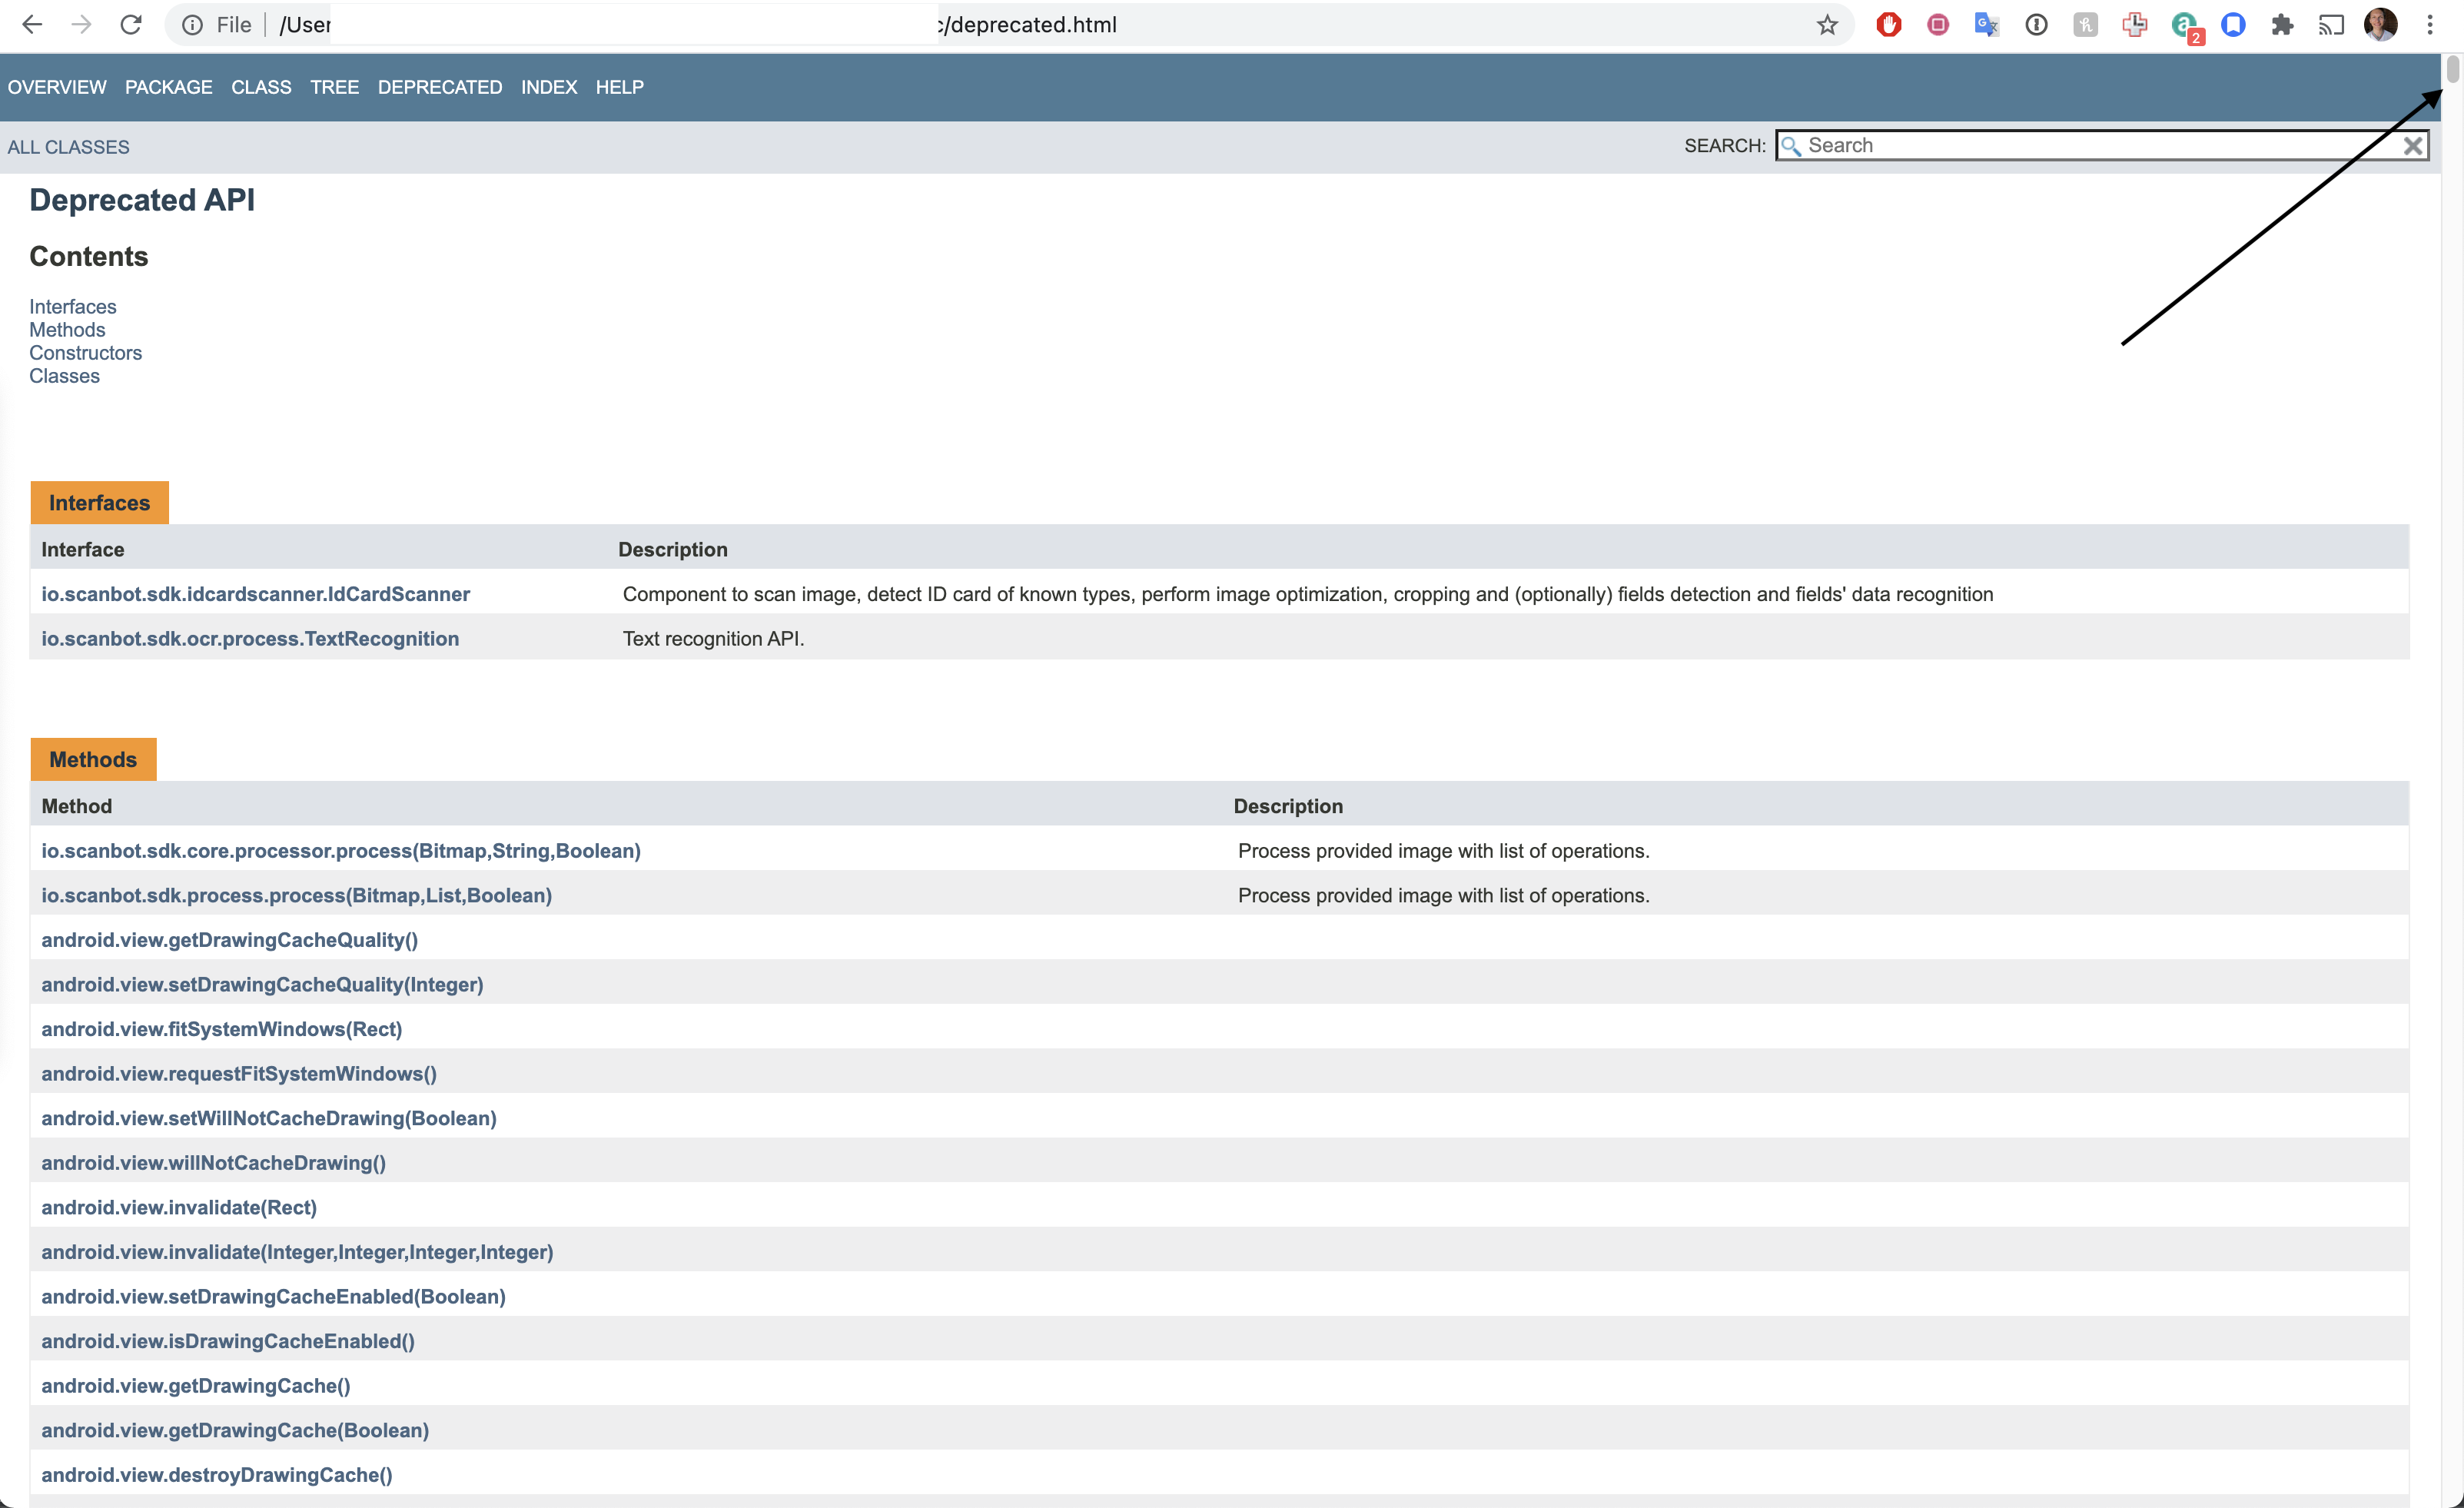This screenshot has height=1508, width=2464.
Task: Click the vertical scrollbar thumb
Action: [2452, 70]
